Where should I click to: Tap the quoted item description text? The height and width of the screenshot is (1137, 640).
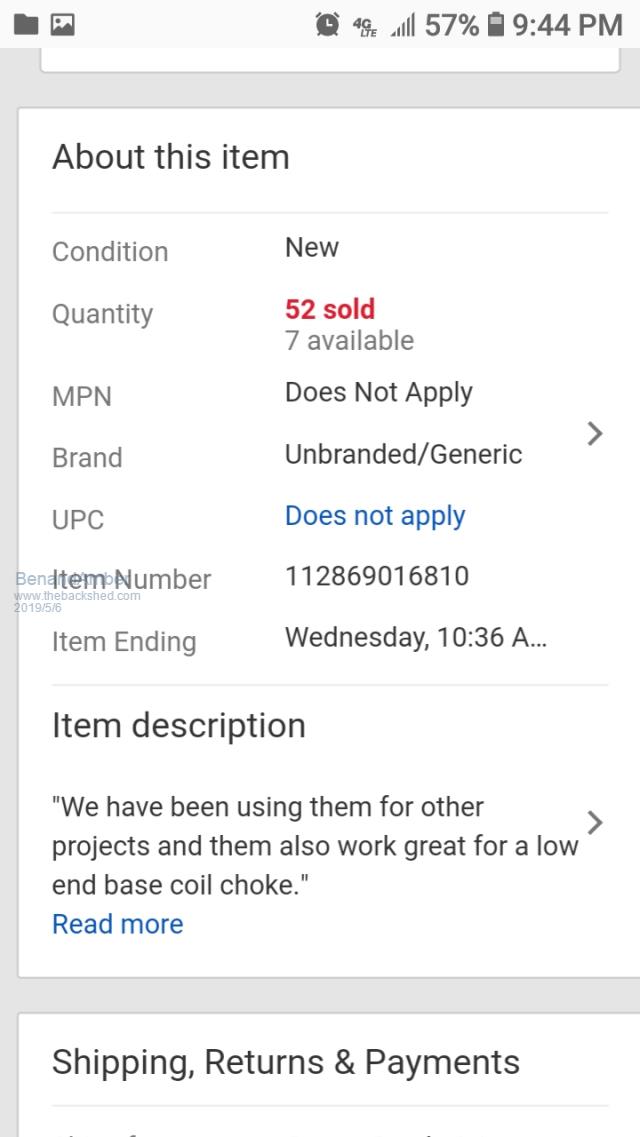315,845
